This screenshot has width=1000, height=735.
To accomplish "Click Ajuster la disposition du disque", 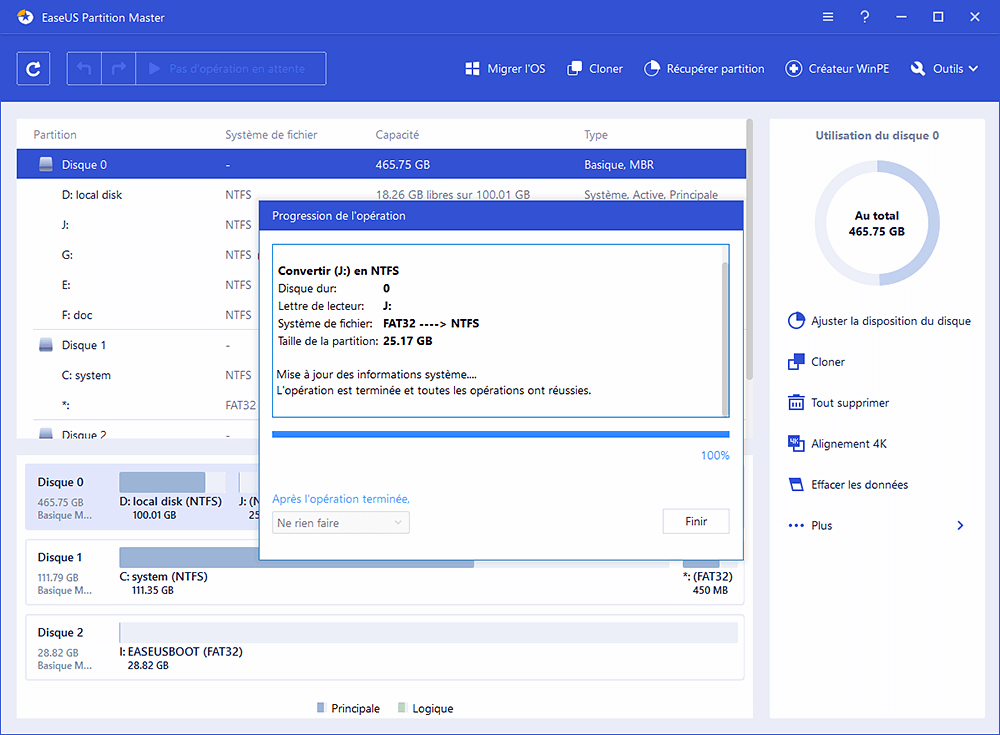I will [879, 321].
